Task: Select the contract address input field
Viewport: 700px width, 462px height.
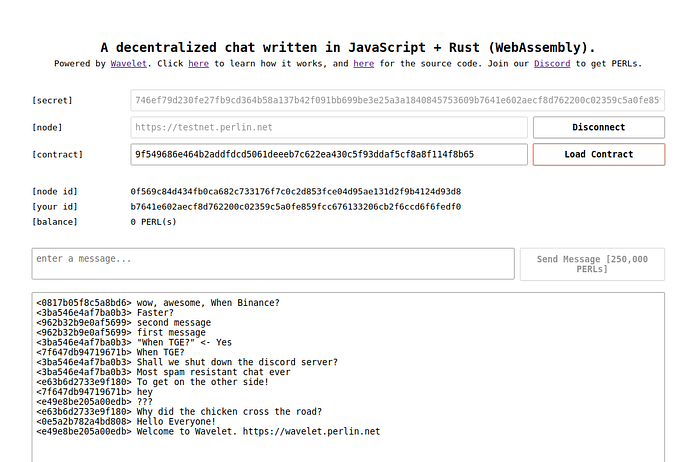Action: coord(328,155)
